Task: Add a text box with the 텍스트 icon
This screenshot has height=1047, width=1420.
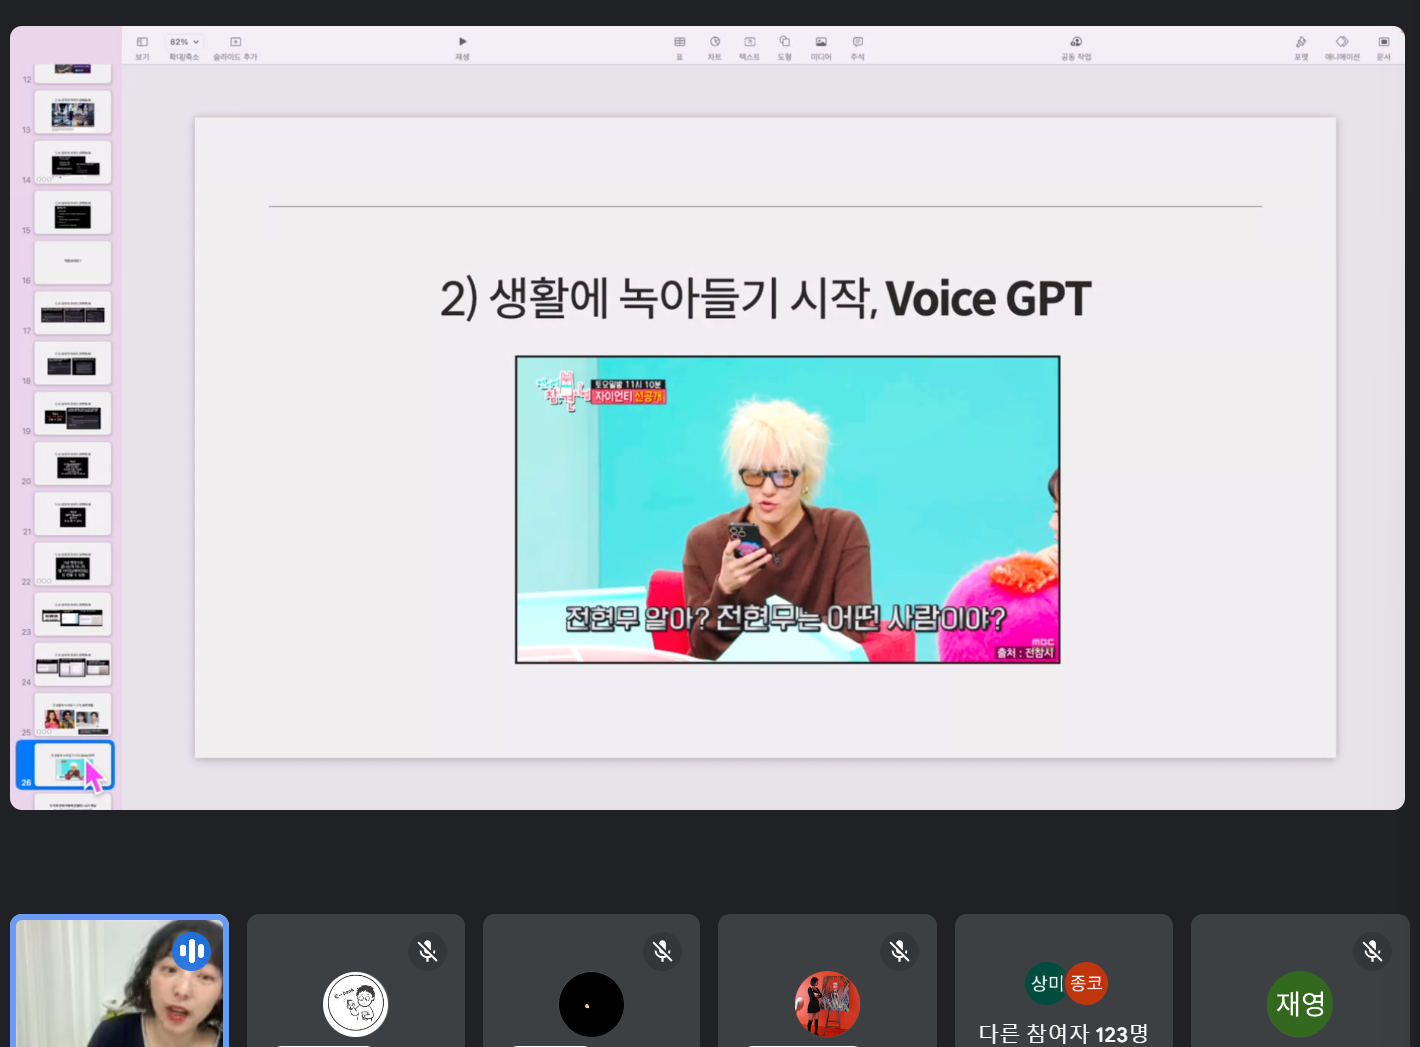Action: point(749,47)
